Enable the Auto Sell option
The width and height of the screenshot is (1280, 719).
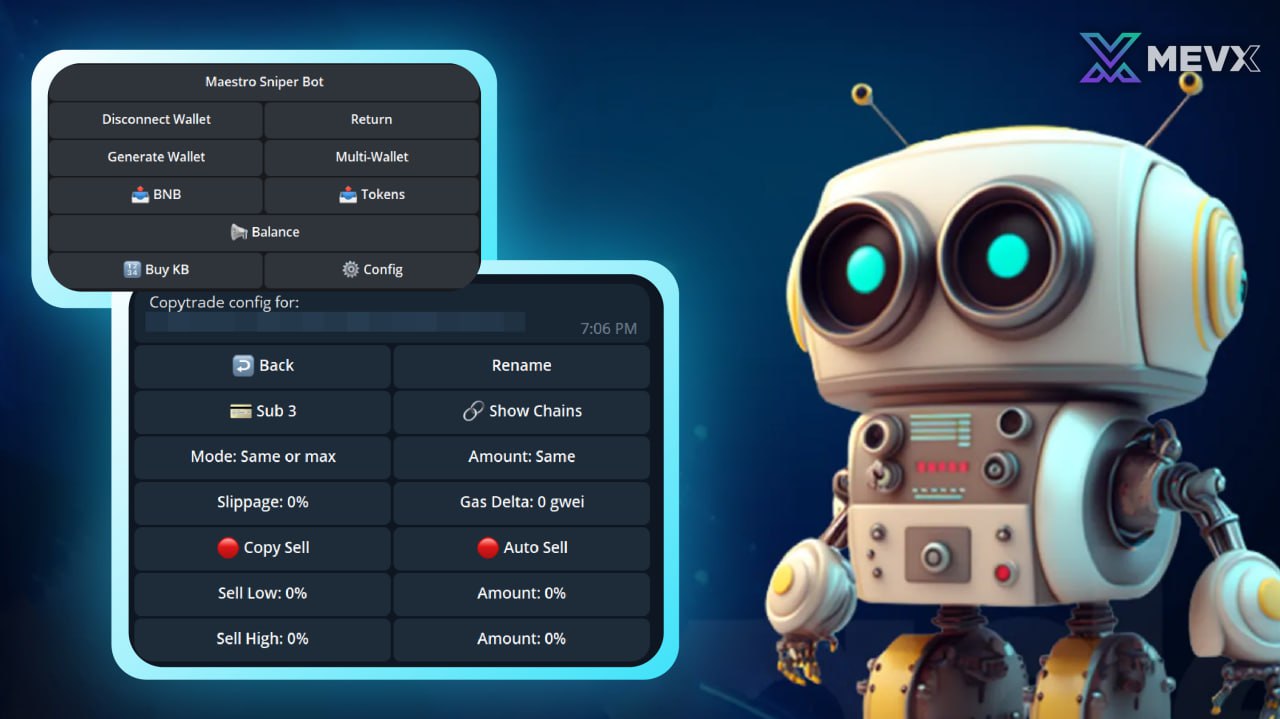[521, 548]
